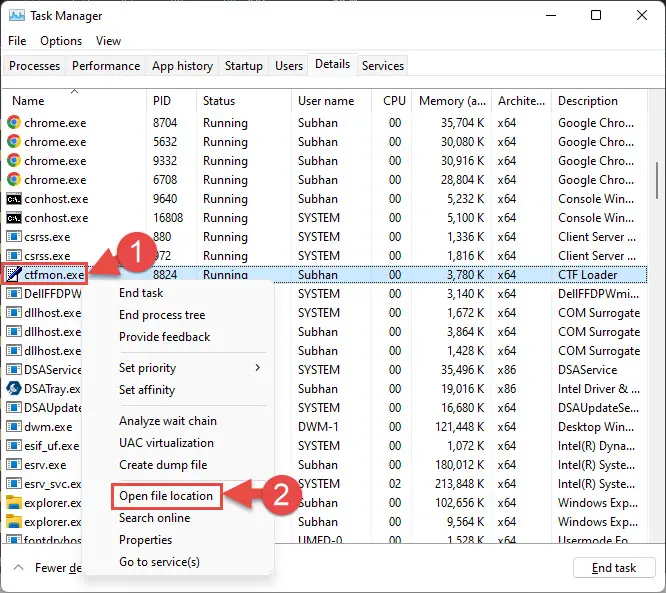Sort by the Architecture column header

tap(522, 101)
